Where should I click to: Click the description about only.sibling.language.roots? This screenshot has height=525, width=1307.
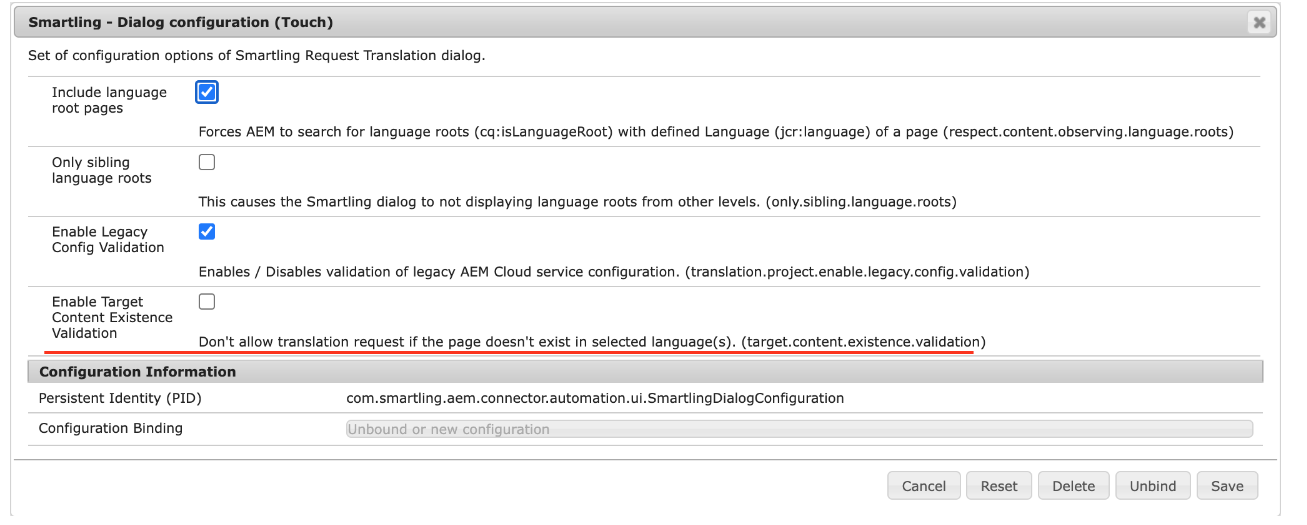pyautogui.click(x=578, y=202)
